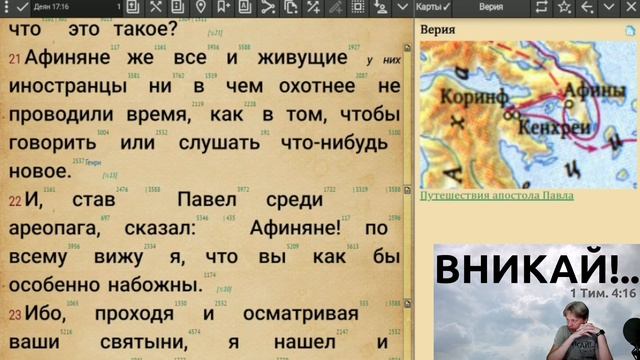Select the crossed tools icon
Viewport: 640px width, 360px height.
pos(156,7)
